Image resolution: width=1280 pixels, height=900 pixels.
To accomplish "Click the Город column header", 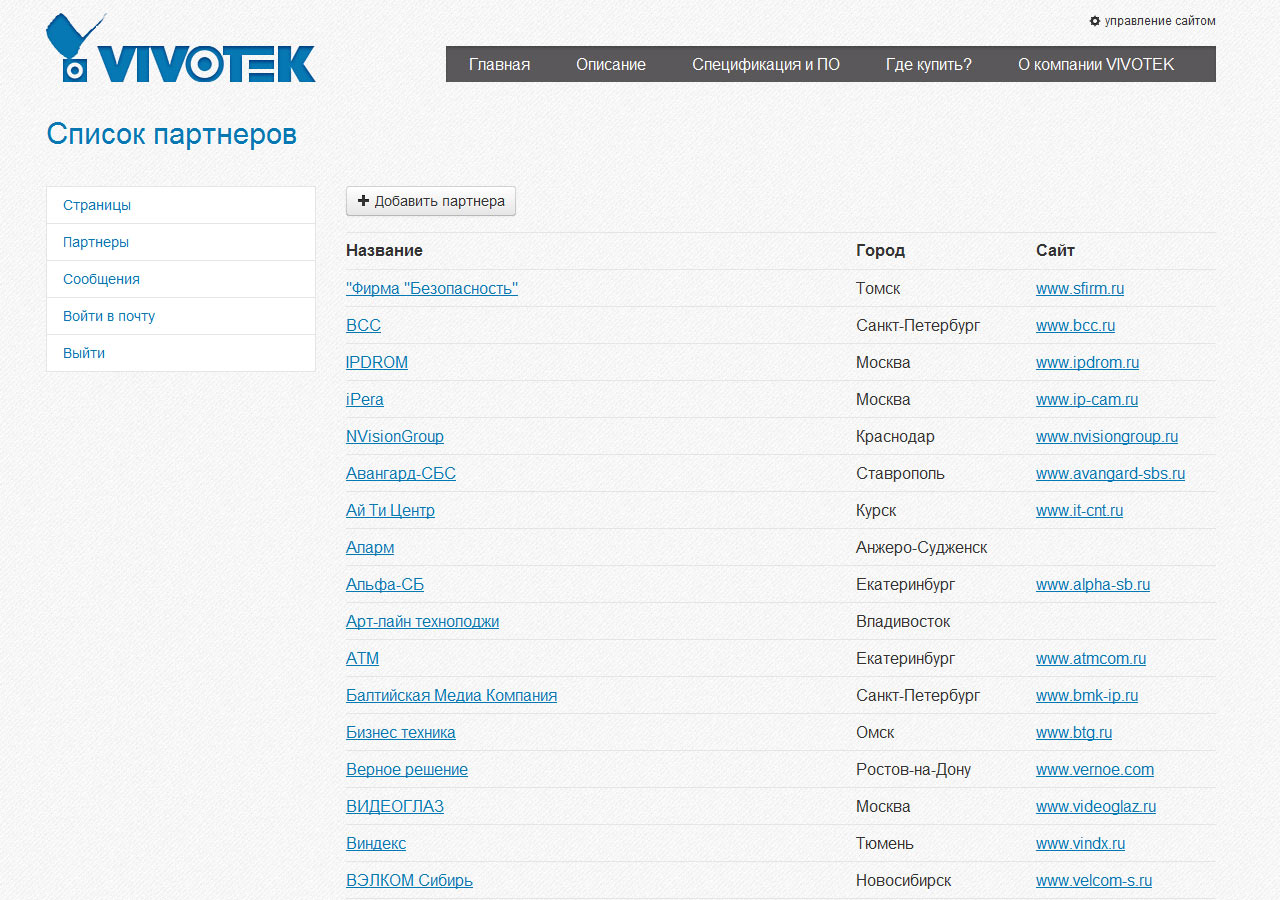I will (x=880, y=250).
